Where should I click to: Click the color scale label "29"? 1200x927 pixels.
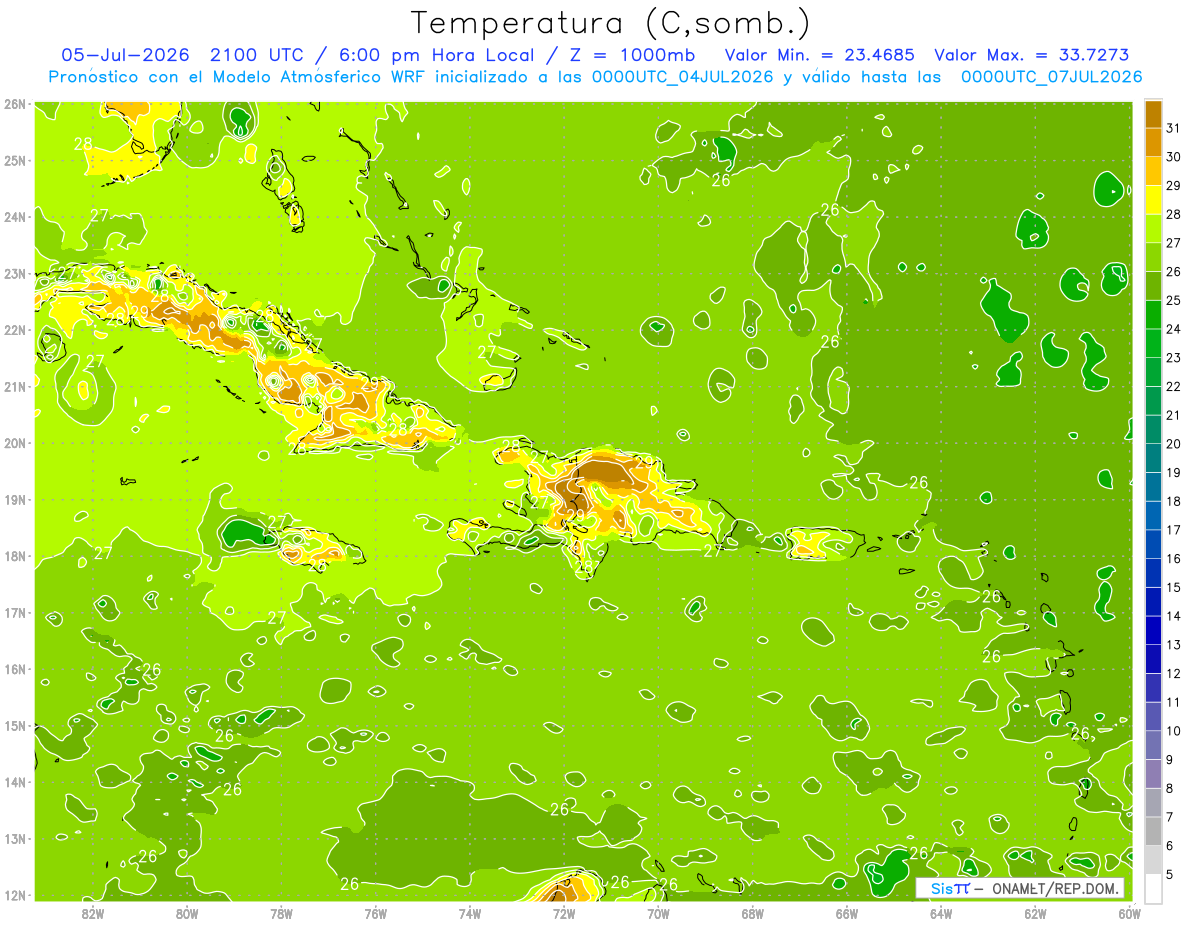(x=1173, y=185)
